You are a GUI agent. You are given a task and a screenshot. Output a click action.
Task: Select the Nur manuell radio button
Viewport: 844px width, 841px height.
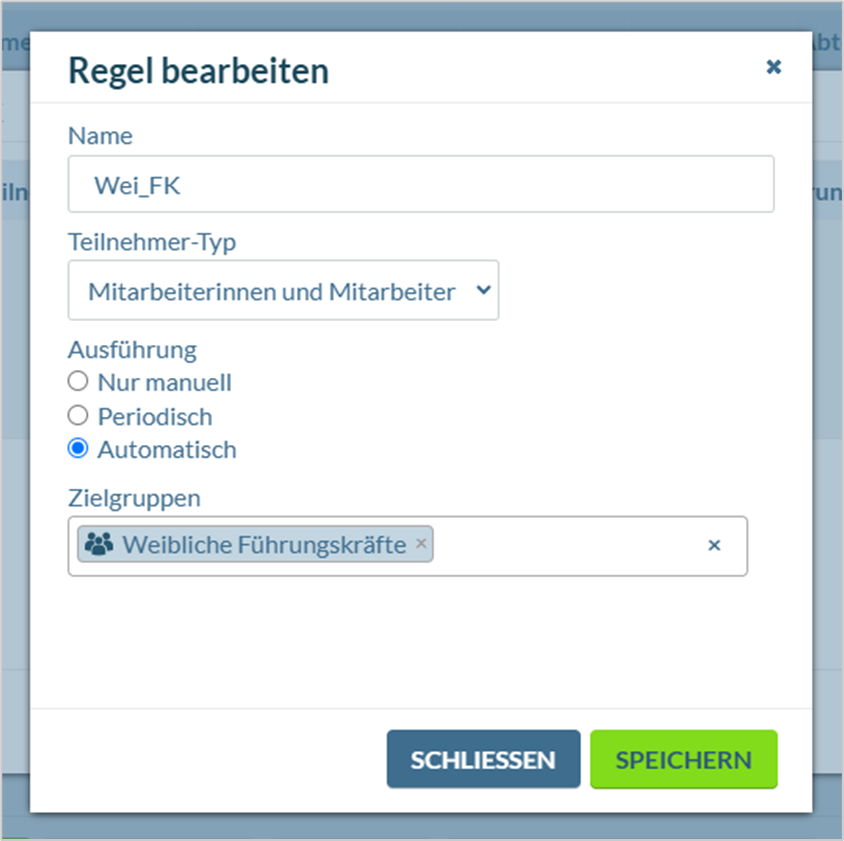(x=78, y=381)
